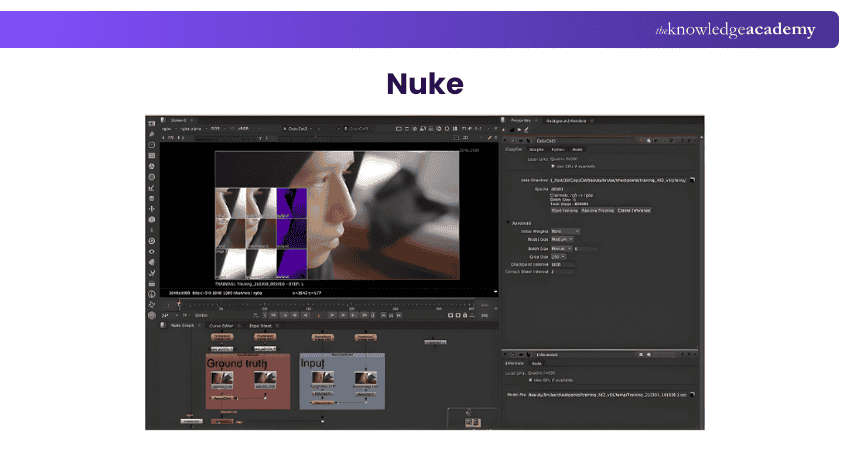
Task: Select the Ground truth backdrop node
Action: point(248,381)
